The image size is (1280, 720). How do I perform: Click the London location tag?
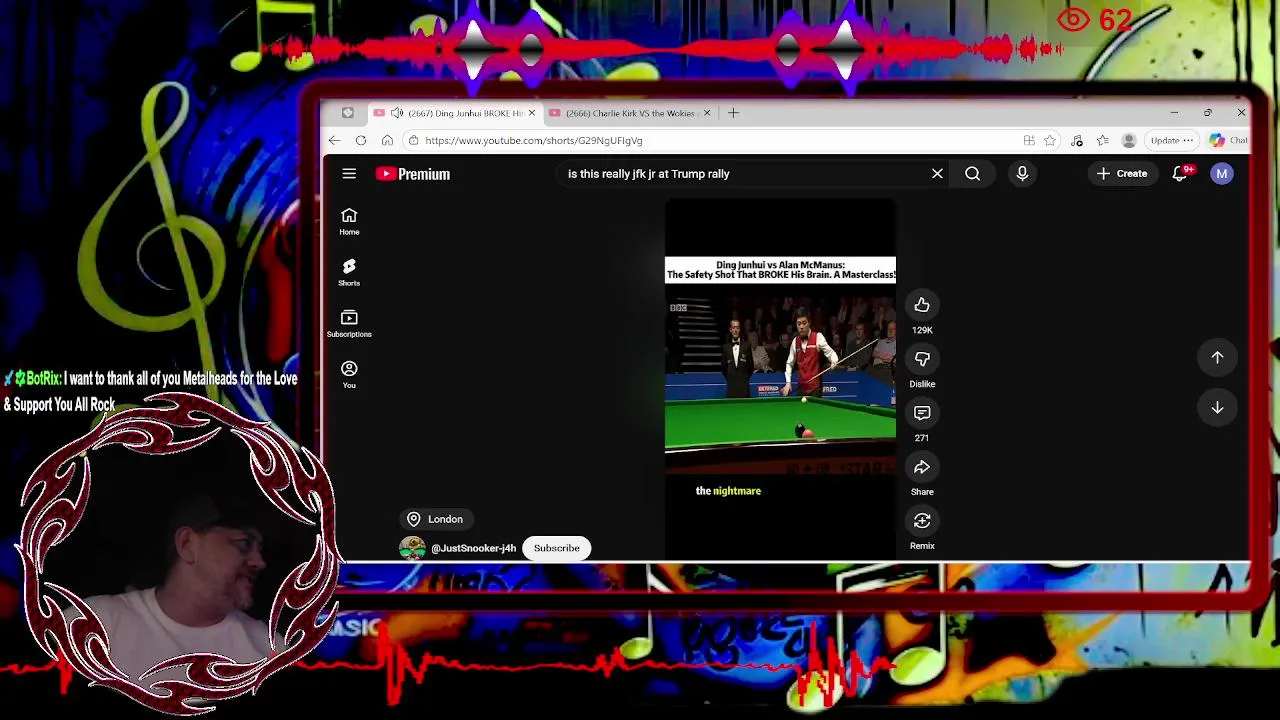pos(435,519)
